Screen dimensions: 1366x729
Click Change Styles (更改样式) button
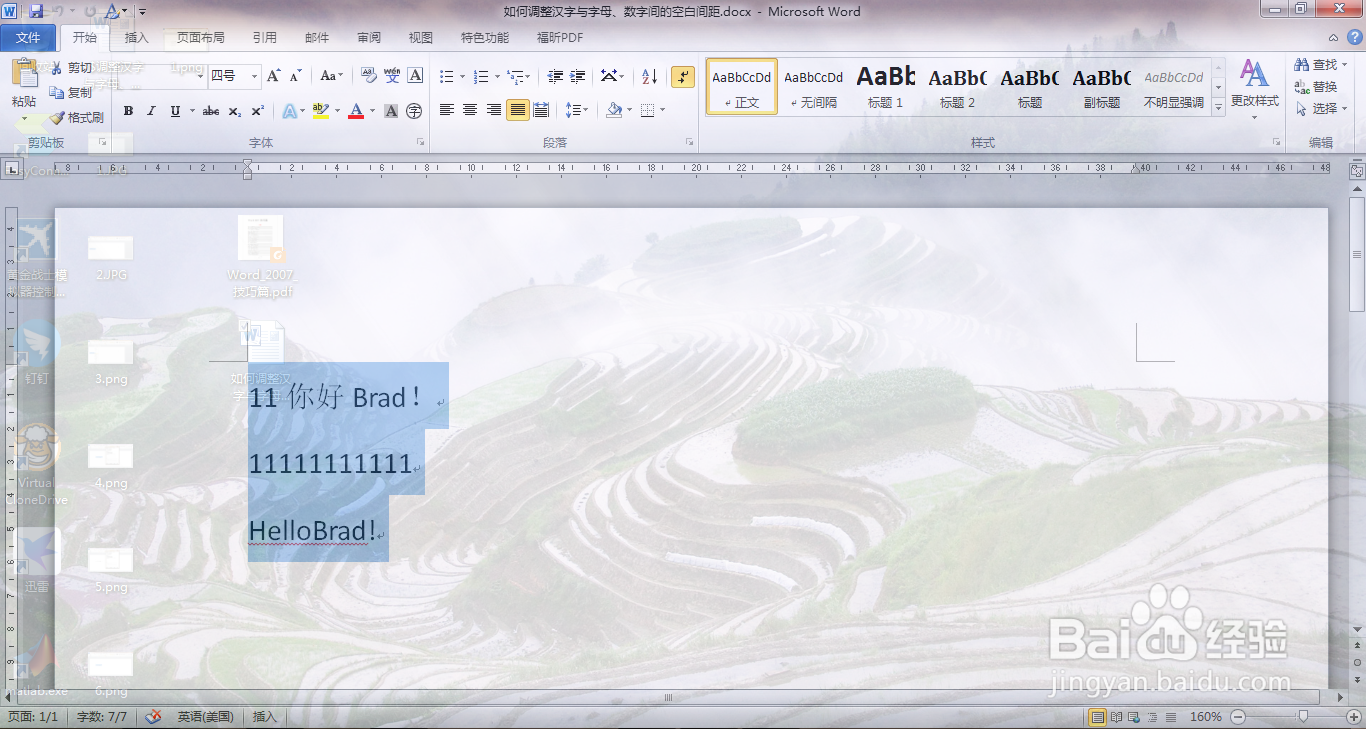[x=1254, y=88]
